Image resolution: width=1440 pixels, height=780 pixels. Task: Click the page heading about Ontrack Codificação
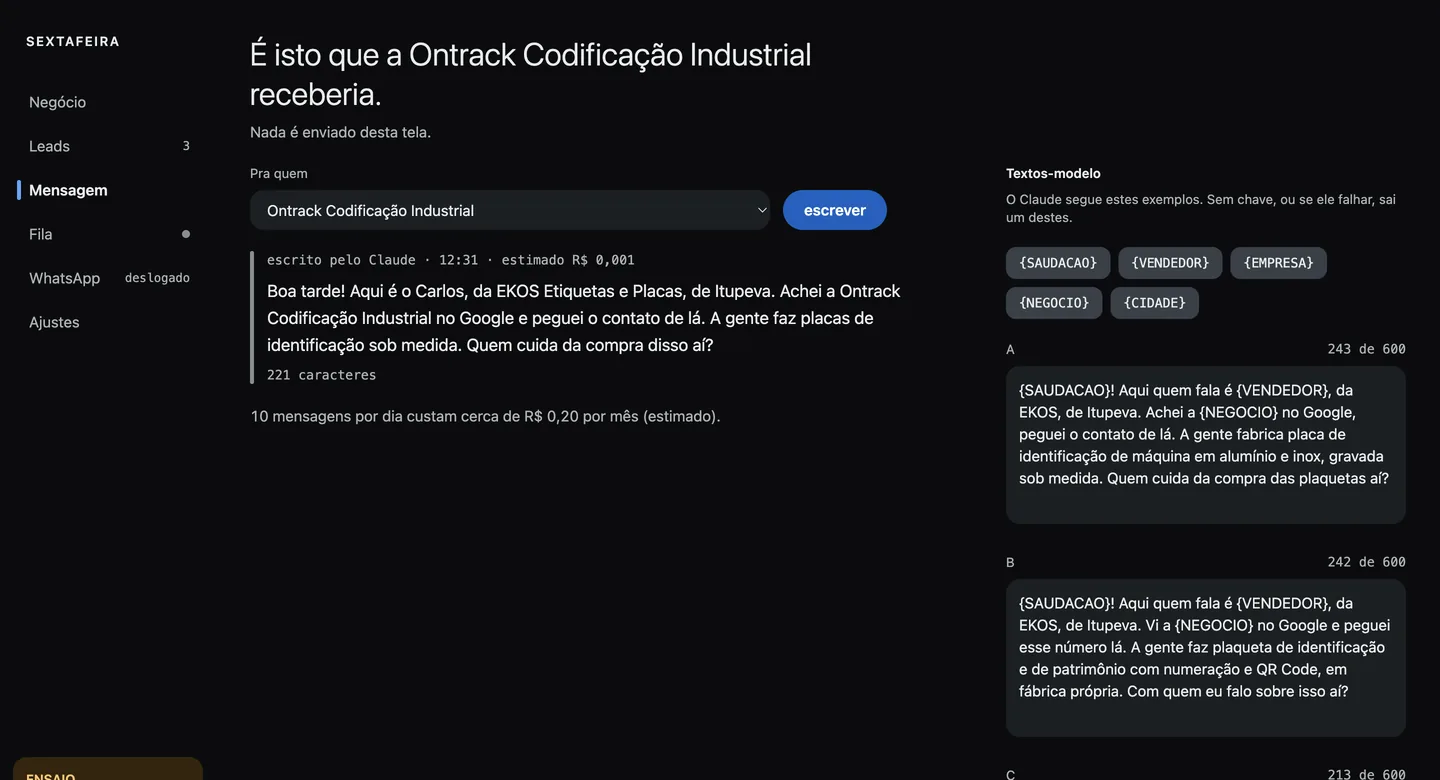[x=531, y=74]
